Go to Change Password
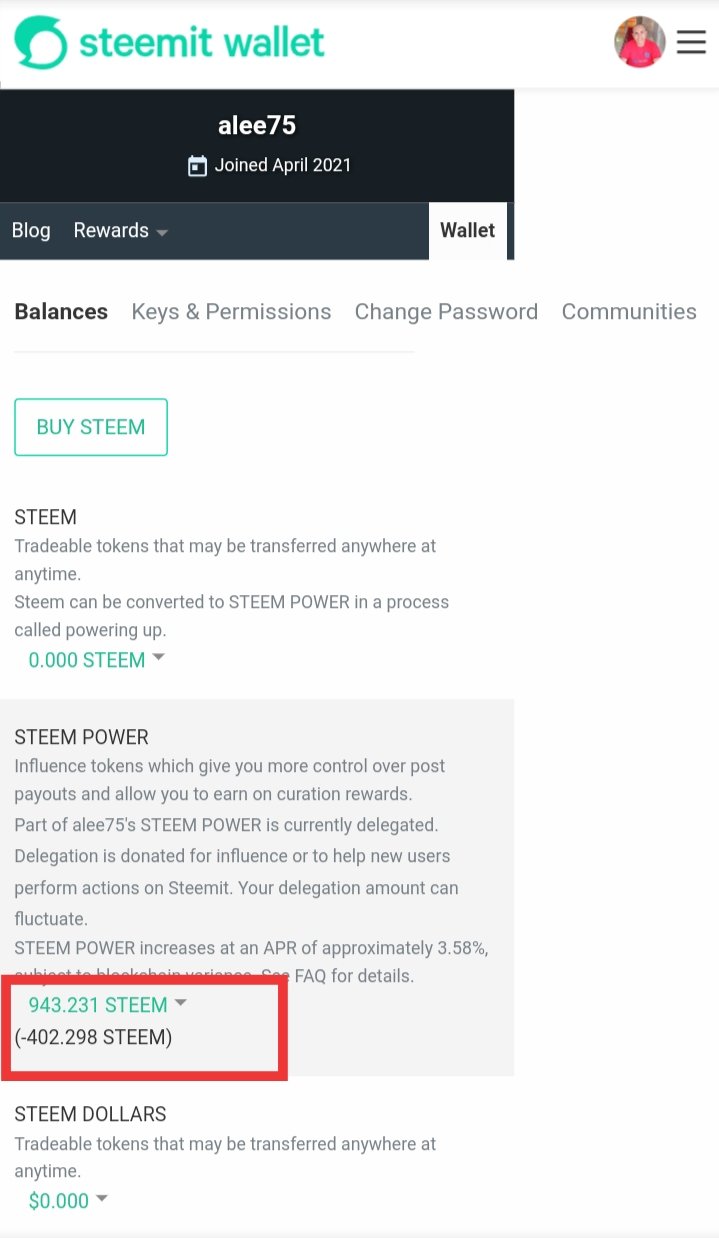 click(446, 312)
